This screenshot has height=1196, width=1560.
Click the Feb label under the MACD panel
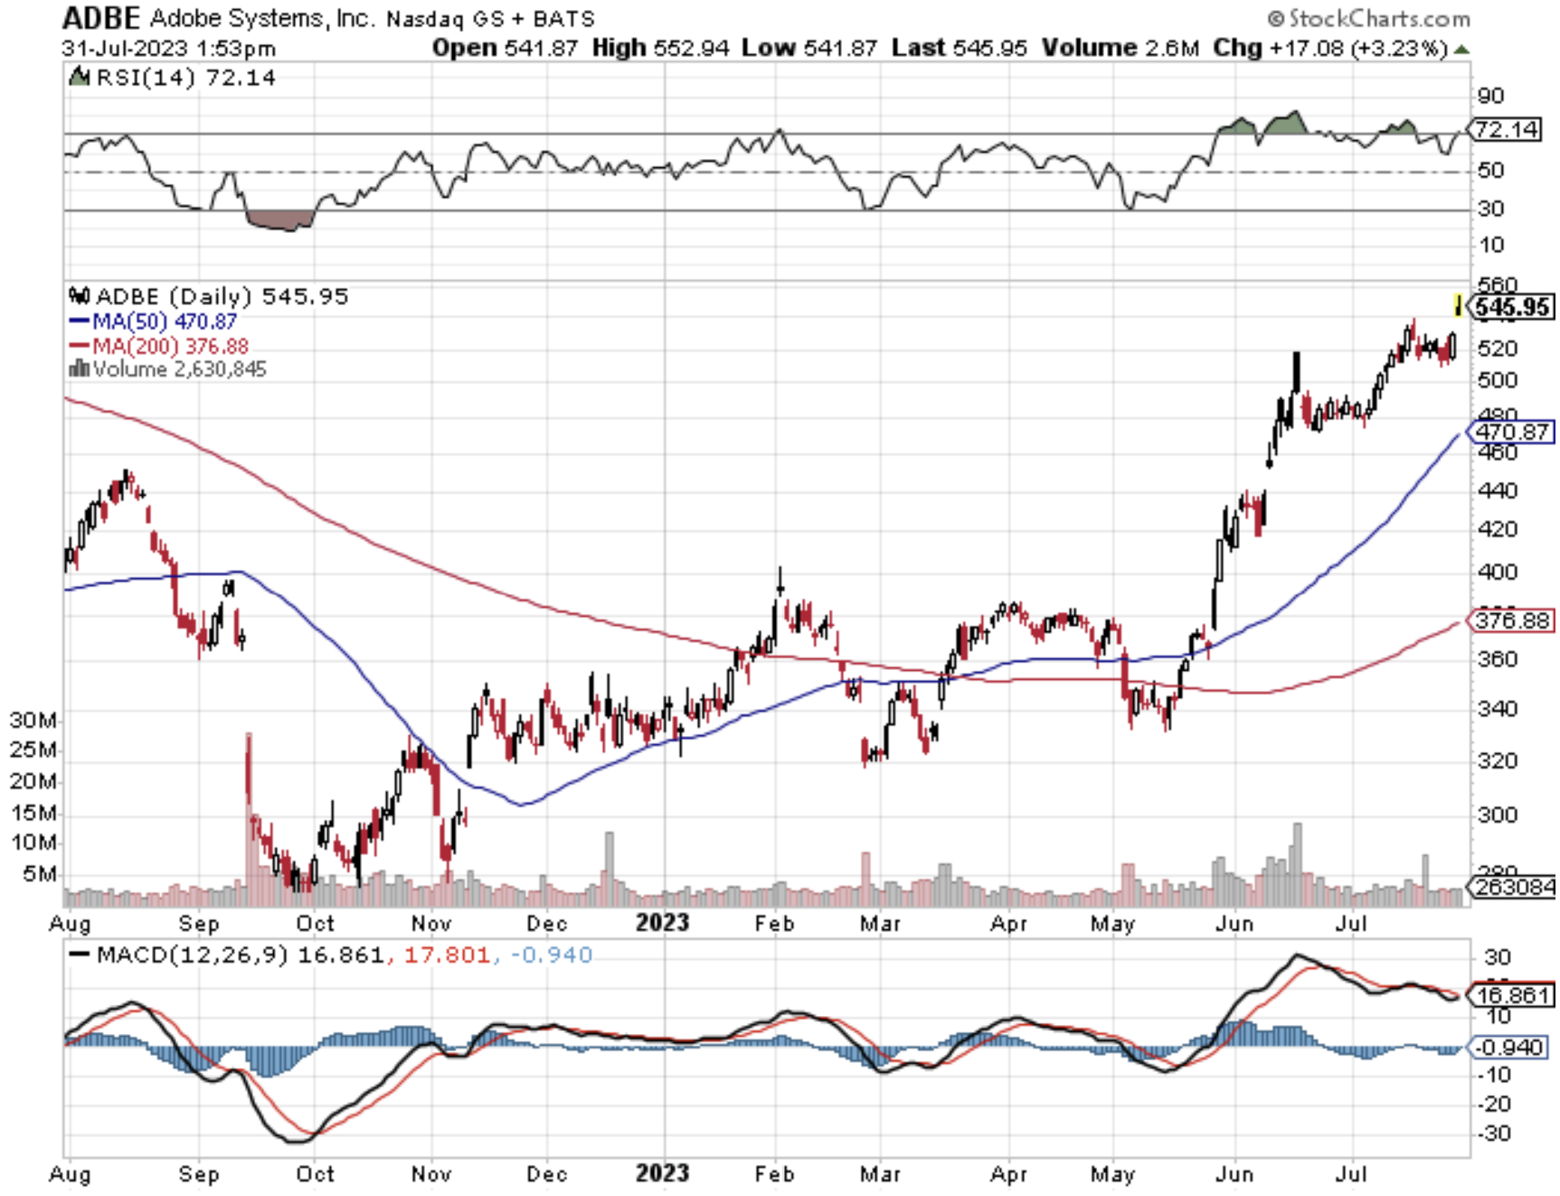[x=775, y=1174]
